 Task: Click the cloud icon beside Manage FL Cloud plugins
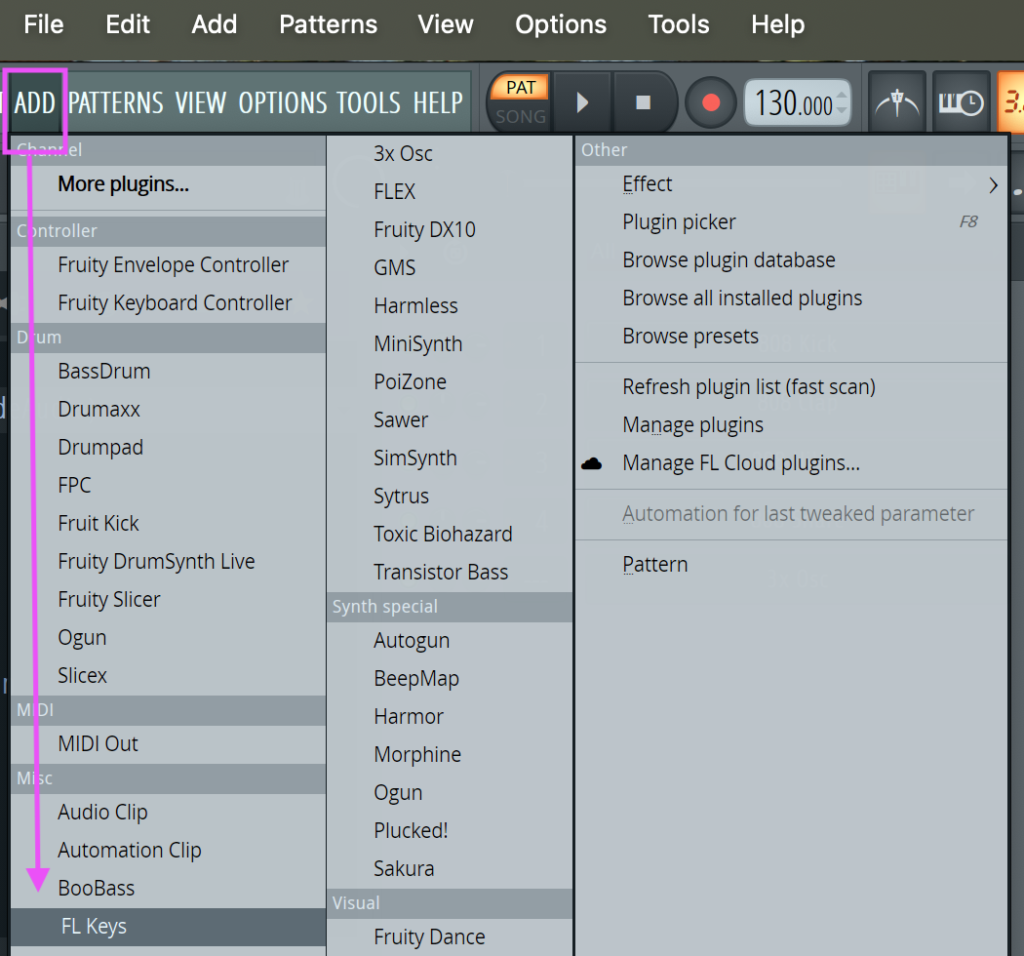[x=592, y=463]
